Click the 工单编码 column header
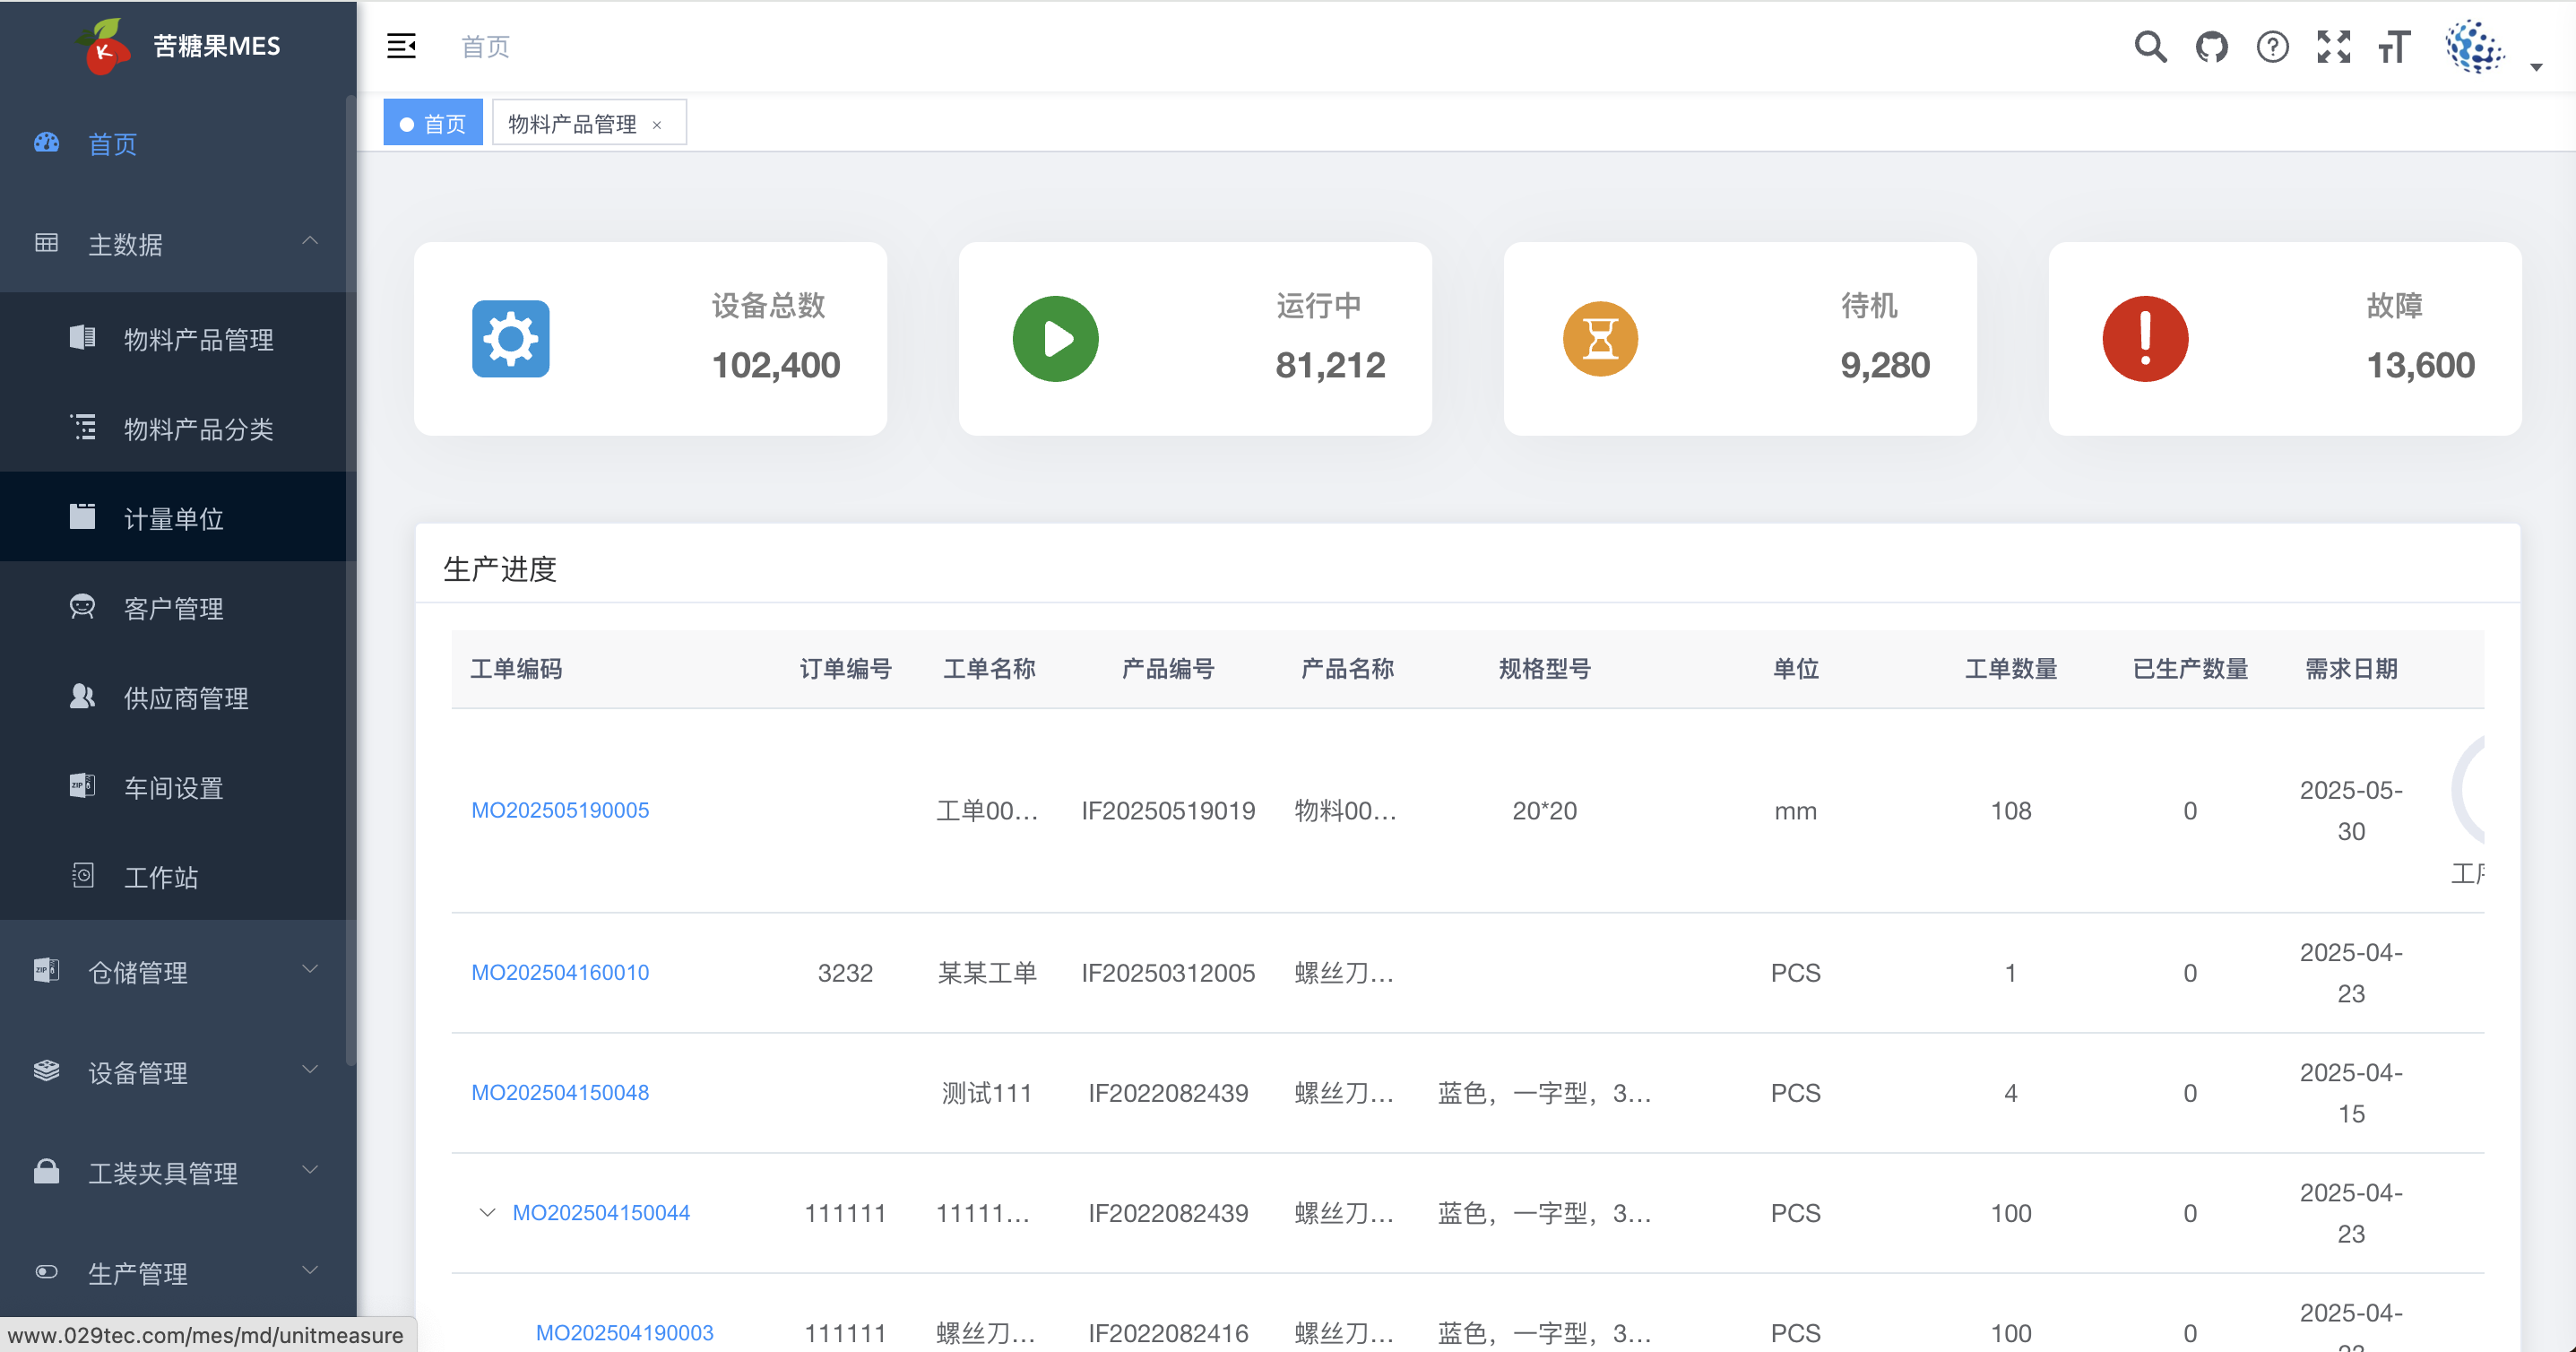Image resolution: width=2576 pixels, height=1352 pixels. click(516, 668)
